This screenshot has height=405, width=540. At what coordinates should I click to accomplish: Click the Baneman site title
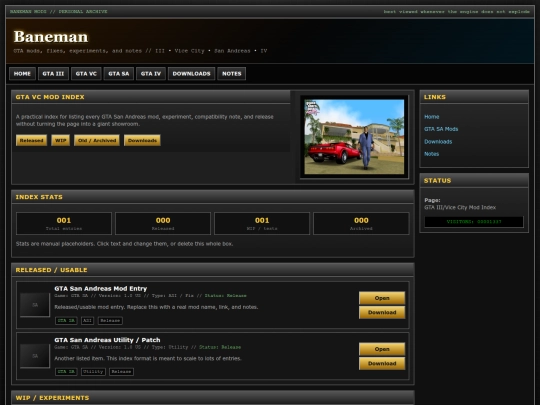click(51, 37)
